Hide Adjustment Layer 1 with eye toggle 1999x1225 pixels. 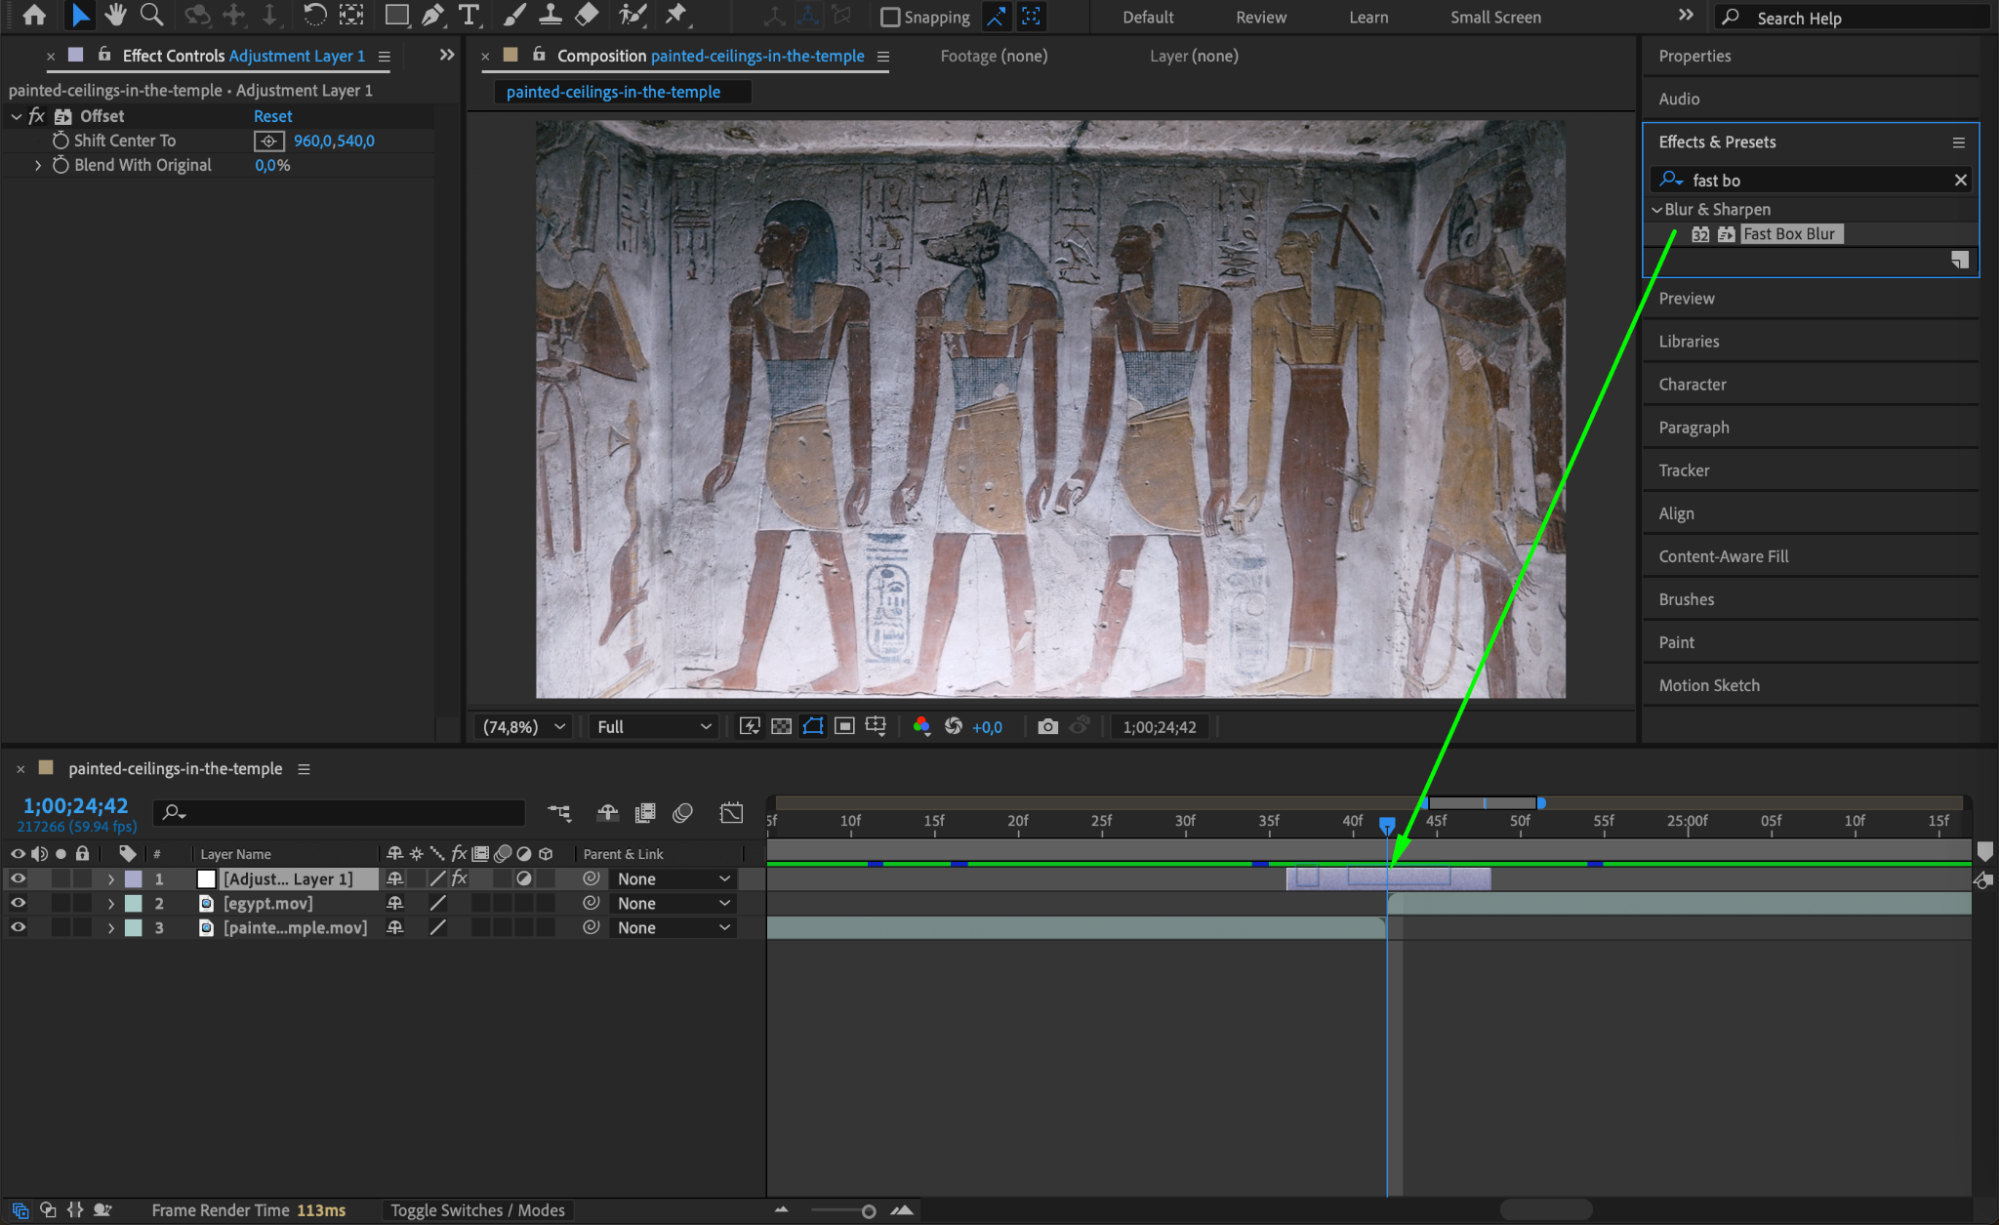tap(18, 879)
